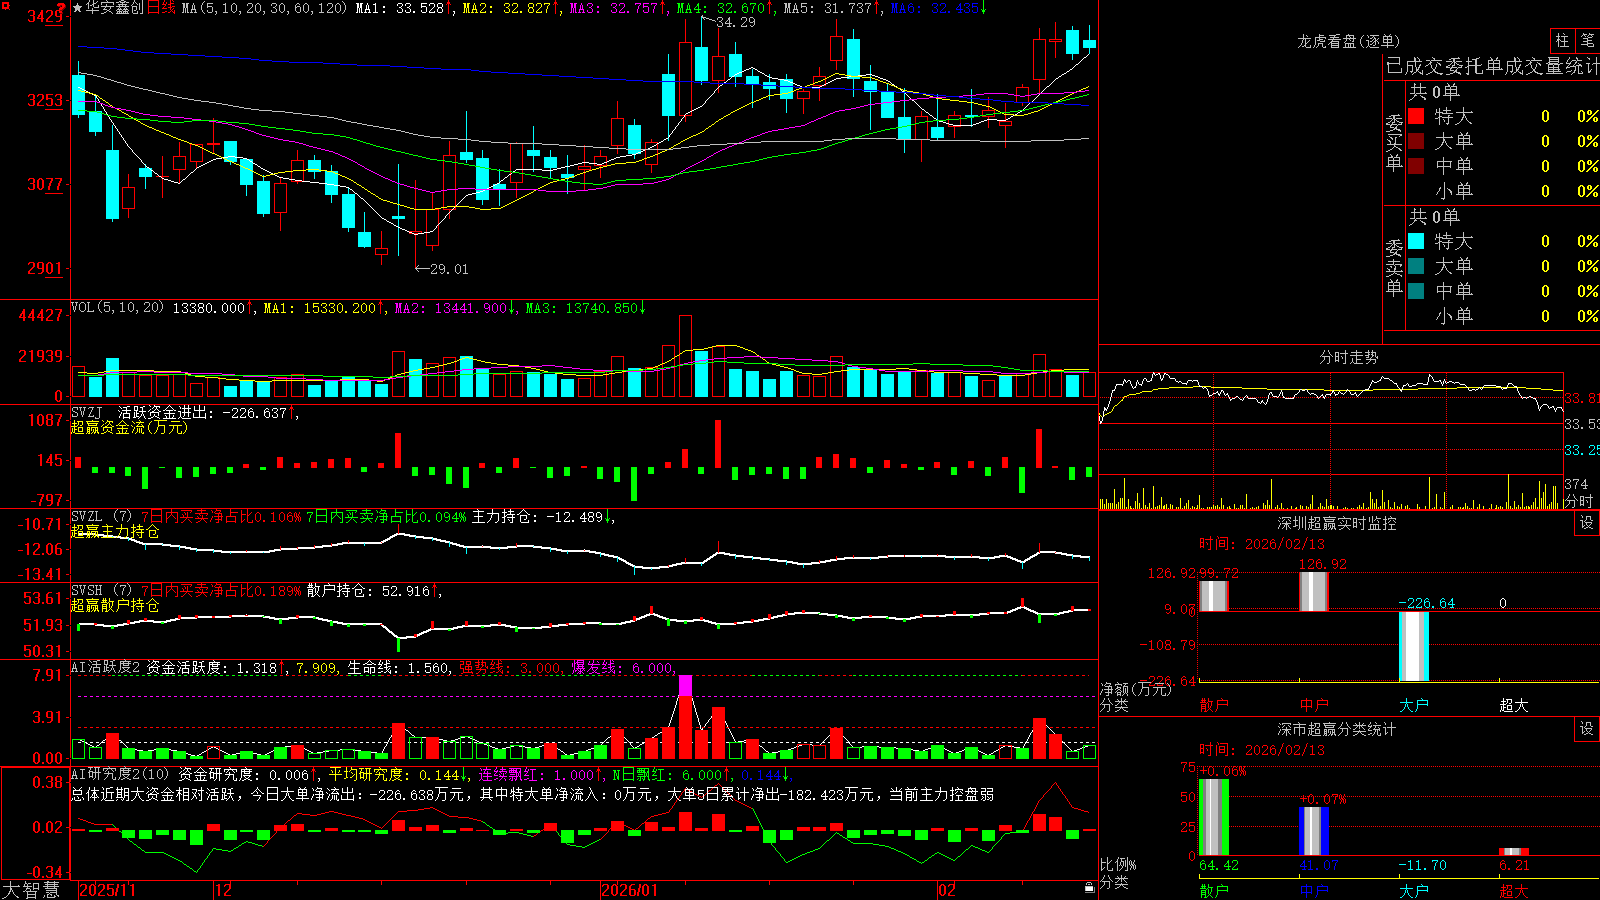Click the small red 超大 bar showing 6.21

pos(1514,852)
